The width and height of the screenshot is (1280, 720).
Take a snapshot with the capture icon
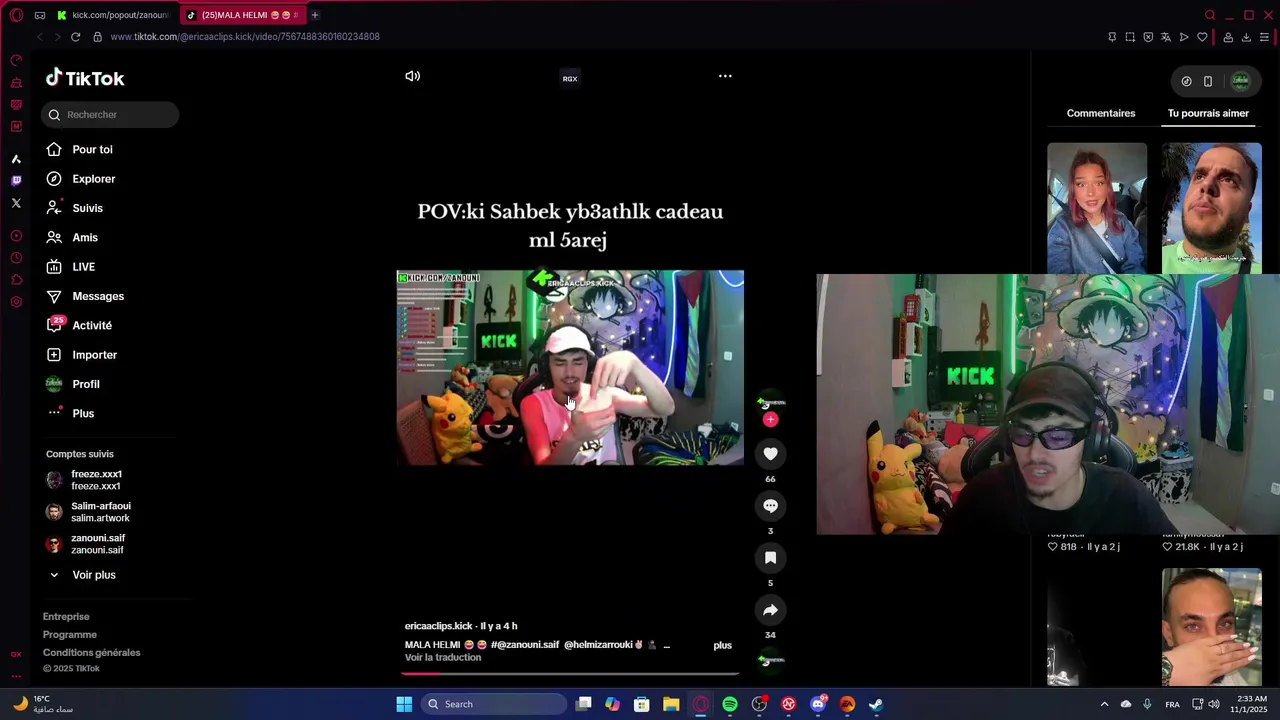(1130, 37)
